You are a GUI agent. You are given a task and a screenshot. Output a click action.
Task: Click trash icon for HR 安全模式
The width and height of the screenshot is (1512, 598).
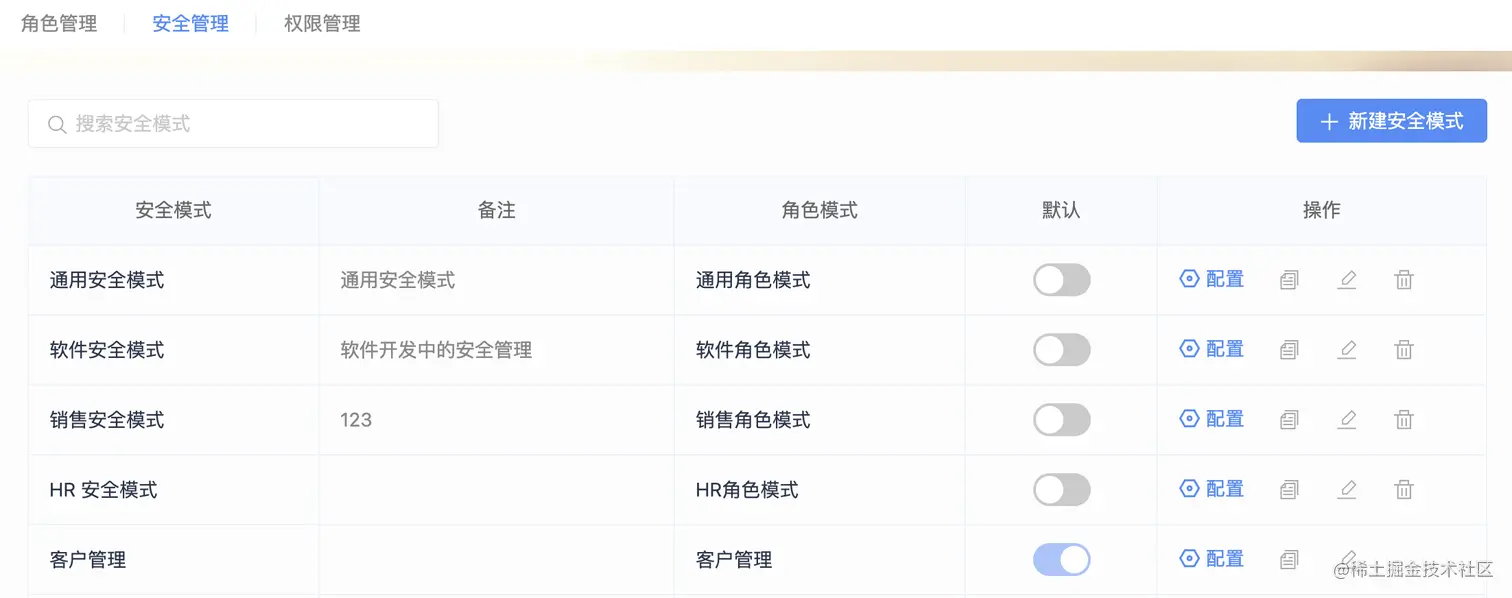[1404, 490]
